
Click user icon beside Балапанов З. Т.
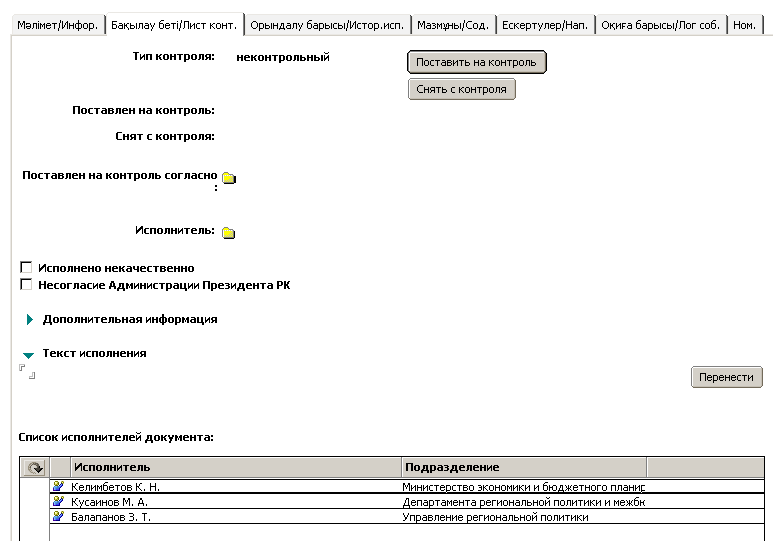pos(59,516)
